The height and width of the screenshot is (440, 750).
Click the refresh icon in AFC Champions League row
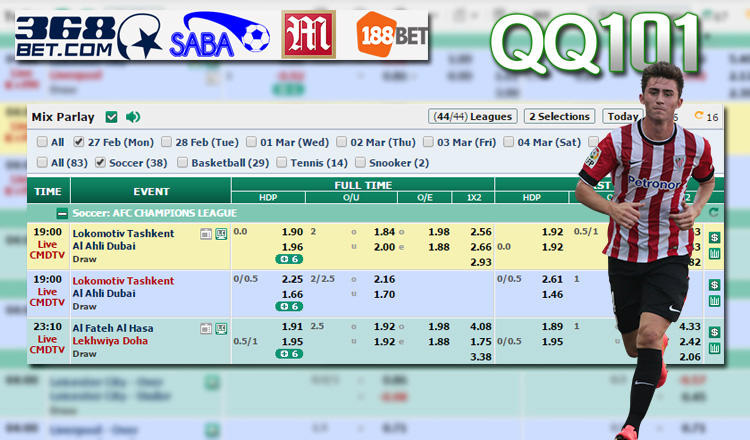click(714, 213)
